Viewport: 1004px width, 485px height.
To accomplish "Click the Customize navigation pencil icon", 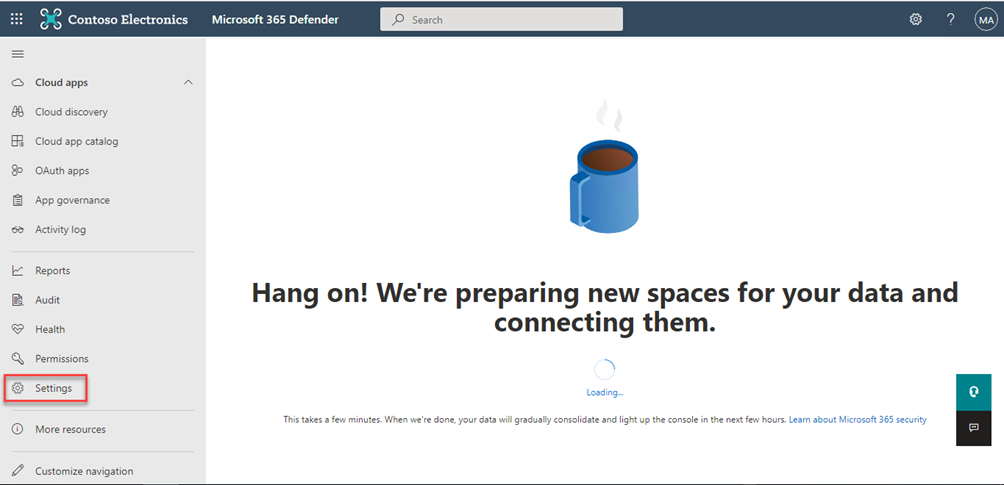I will (18, 471).
